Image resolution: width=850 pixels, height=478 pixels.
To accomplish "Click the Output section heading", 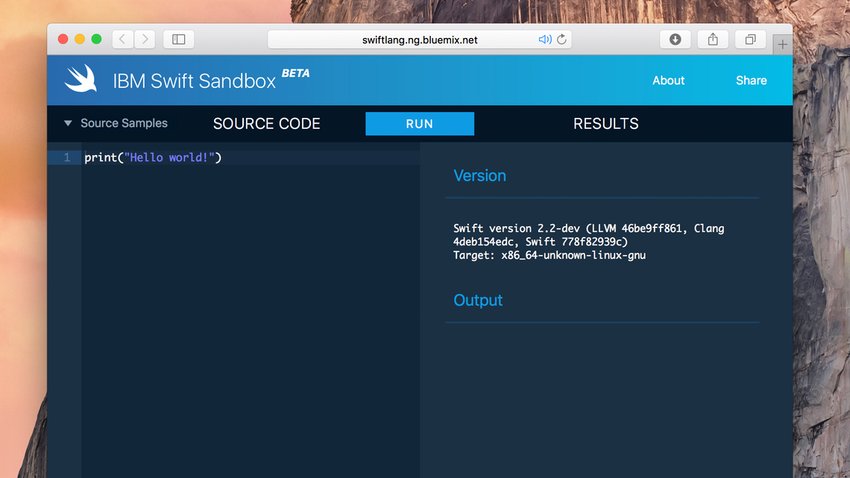I will [x=478, y=300].
